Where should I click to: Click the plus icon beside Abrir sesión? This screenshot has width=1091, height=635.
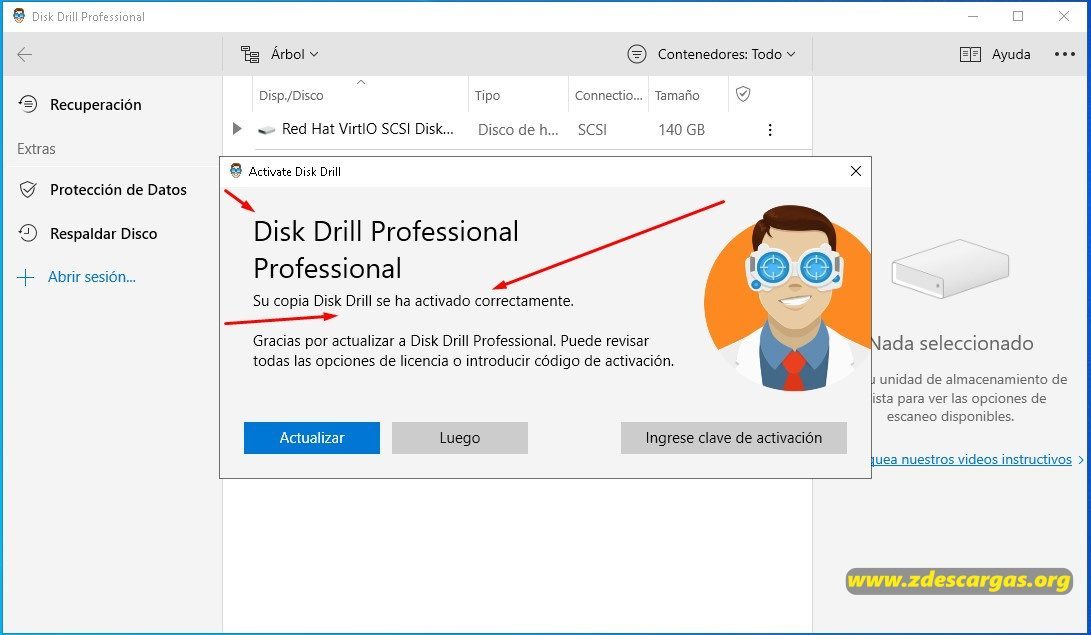pos(26,278)
